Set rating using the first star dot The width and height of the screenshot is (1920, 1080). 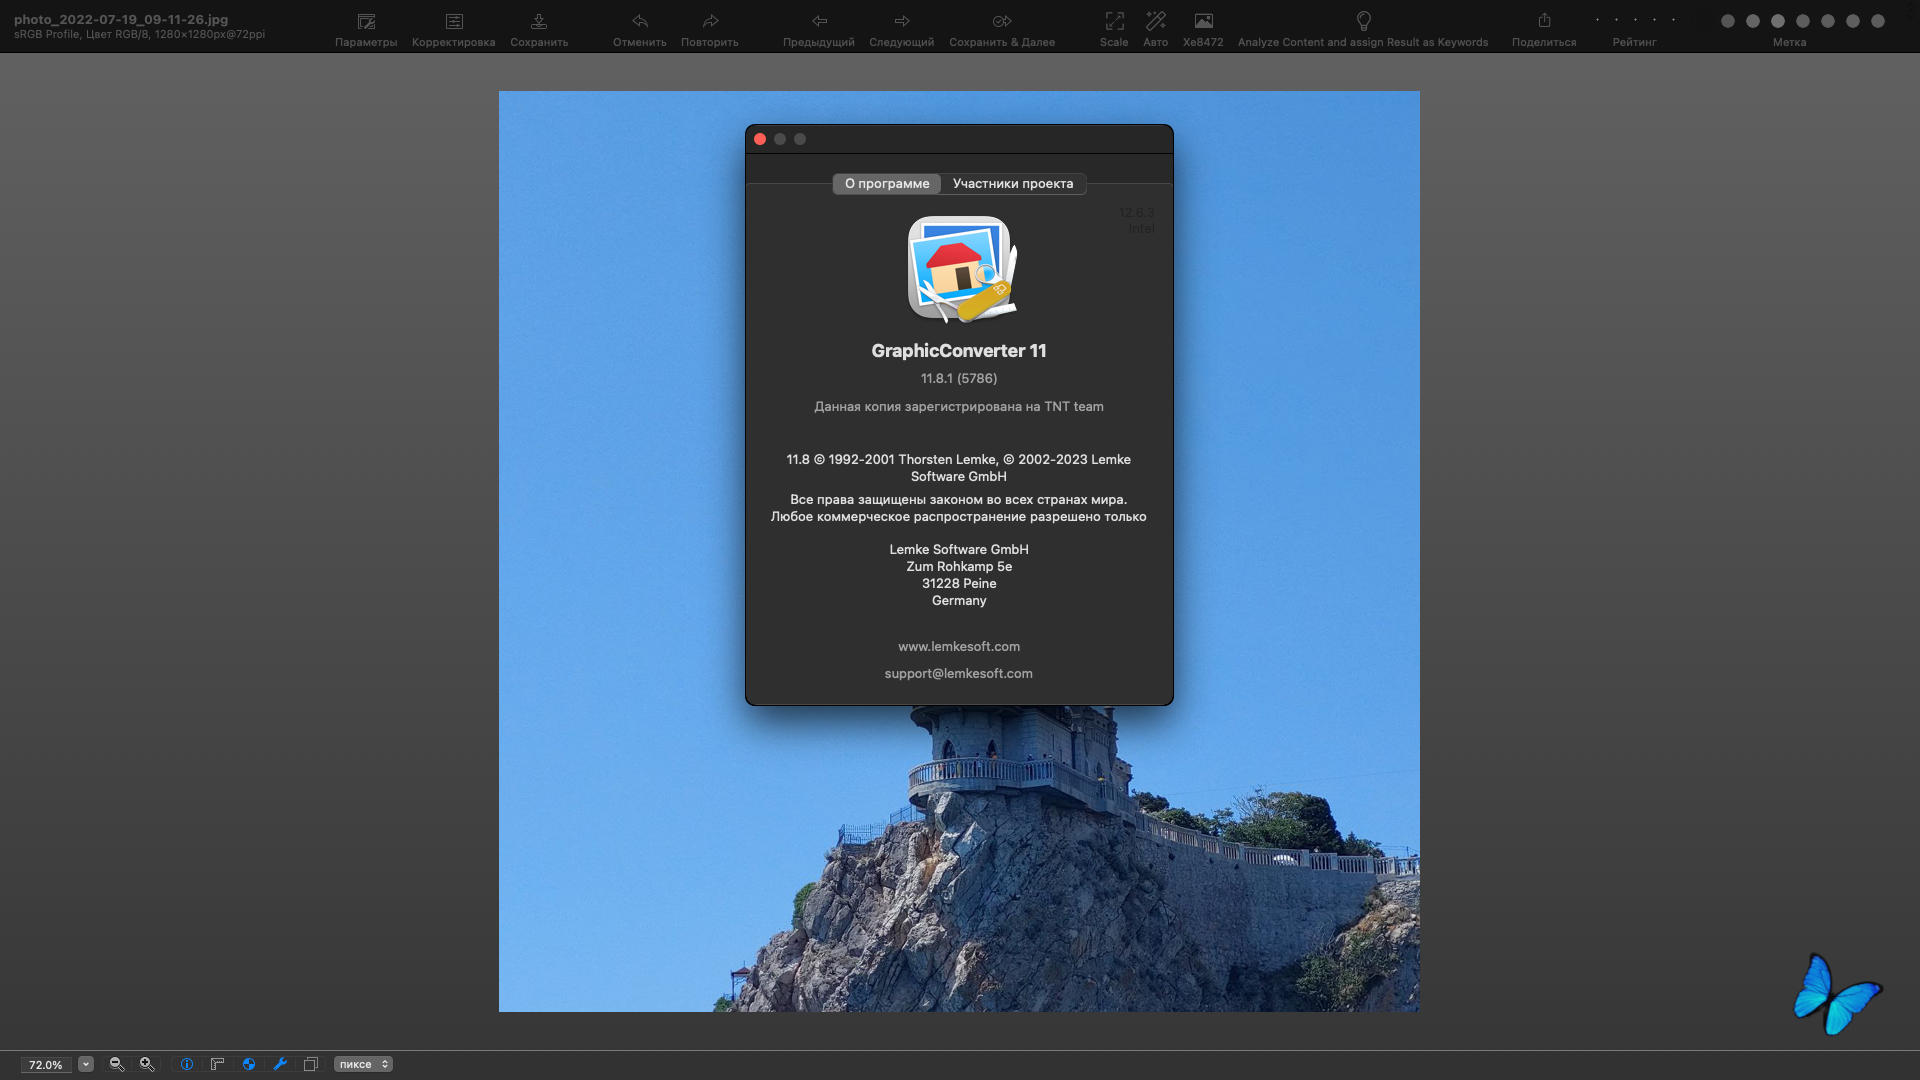point(1597,20)
